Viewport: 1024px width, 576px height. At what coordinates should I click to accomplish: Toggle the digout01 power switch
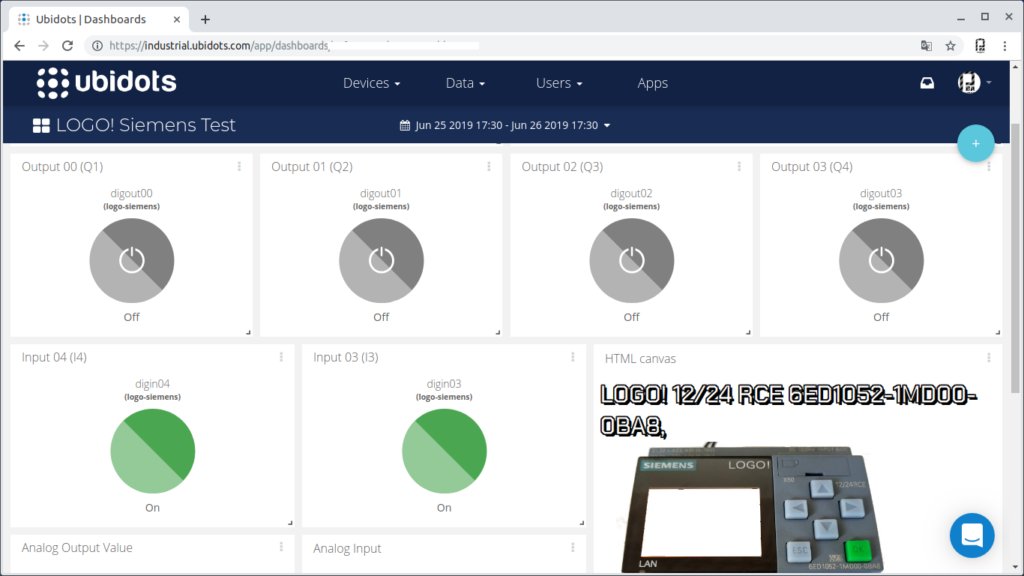381,261
